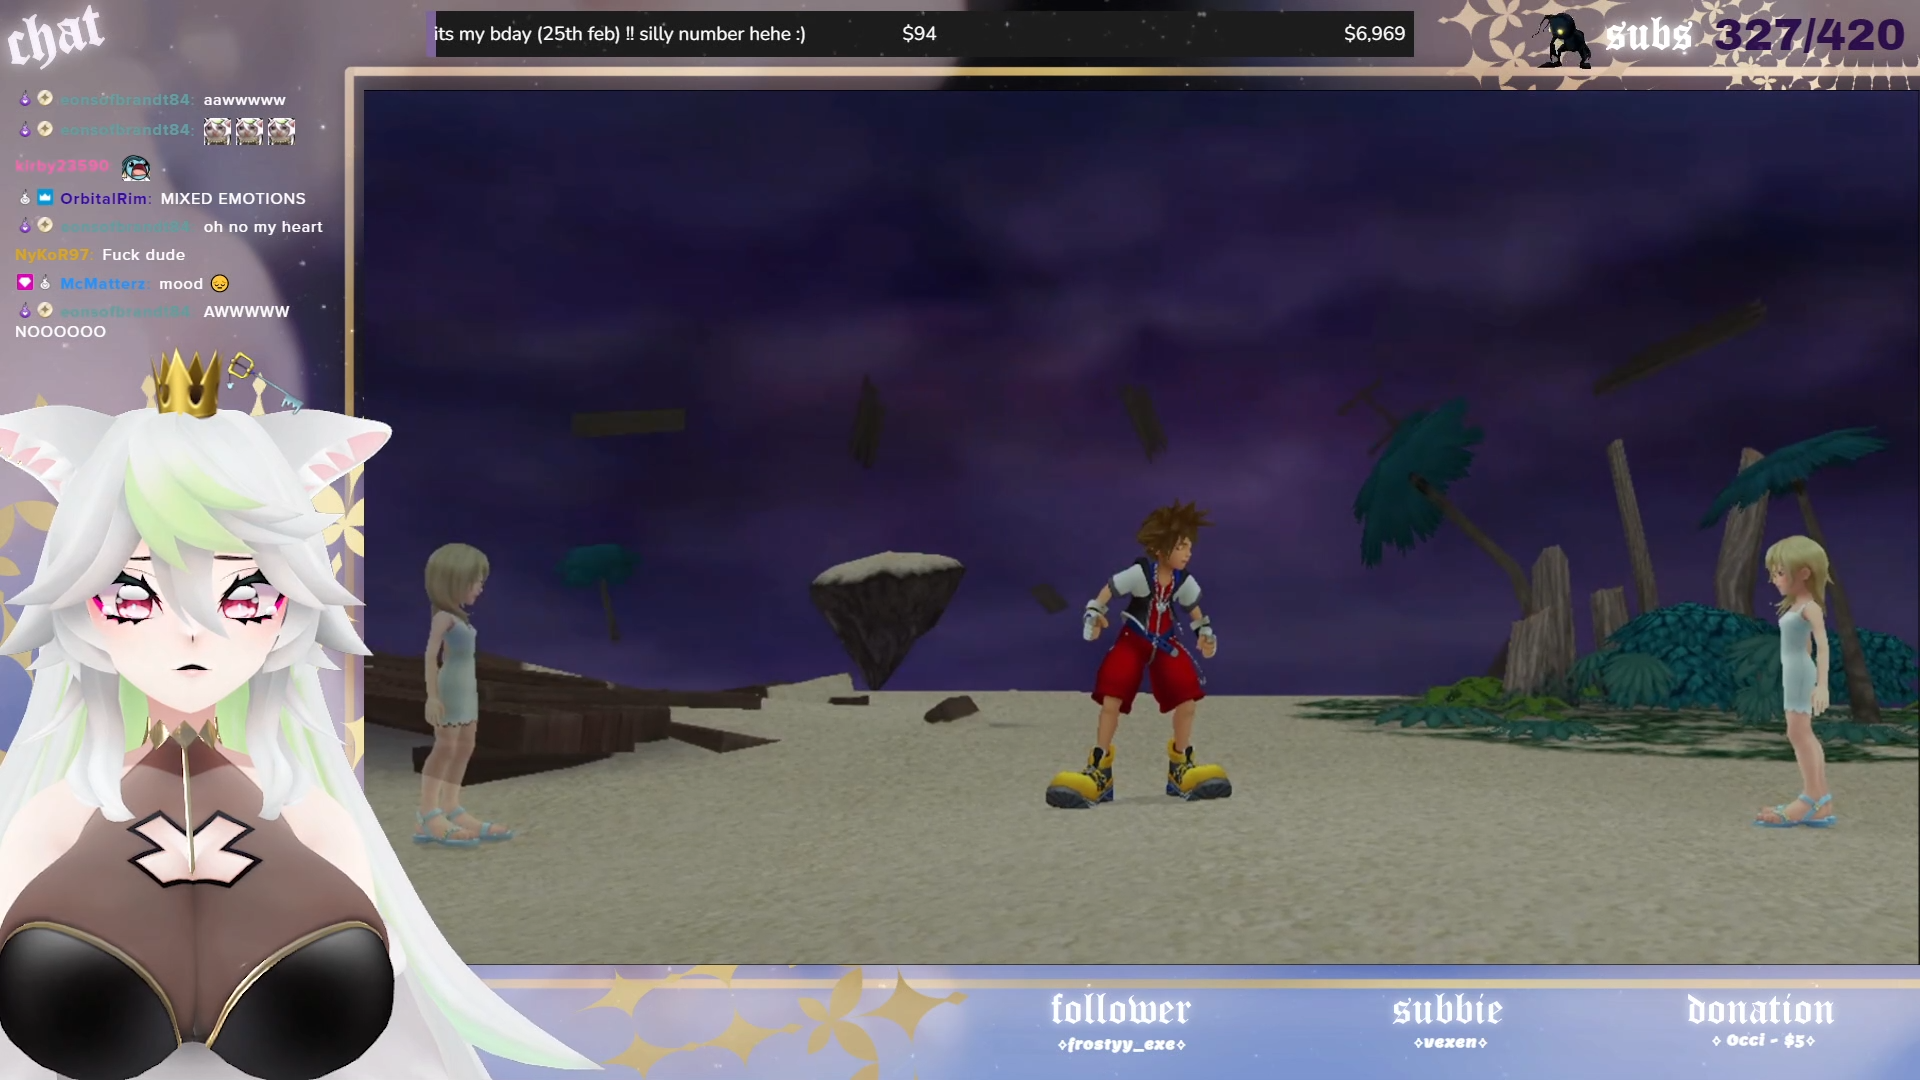This screenshot has width=1920, height=1080.
Task: Click the 'chat' heading text
Action: (x=55, y=36)
